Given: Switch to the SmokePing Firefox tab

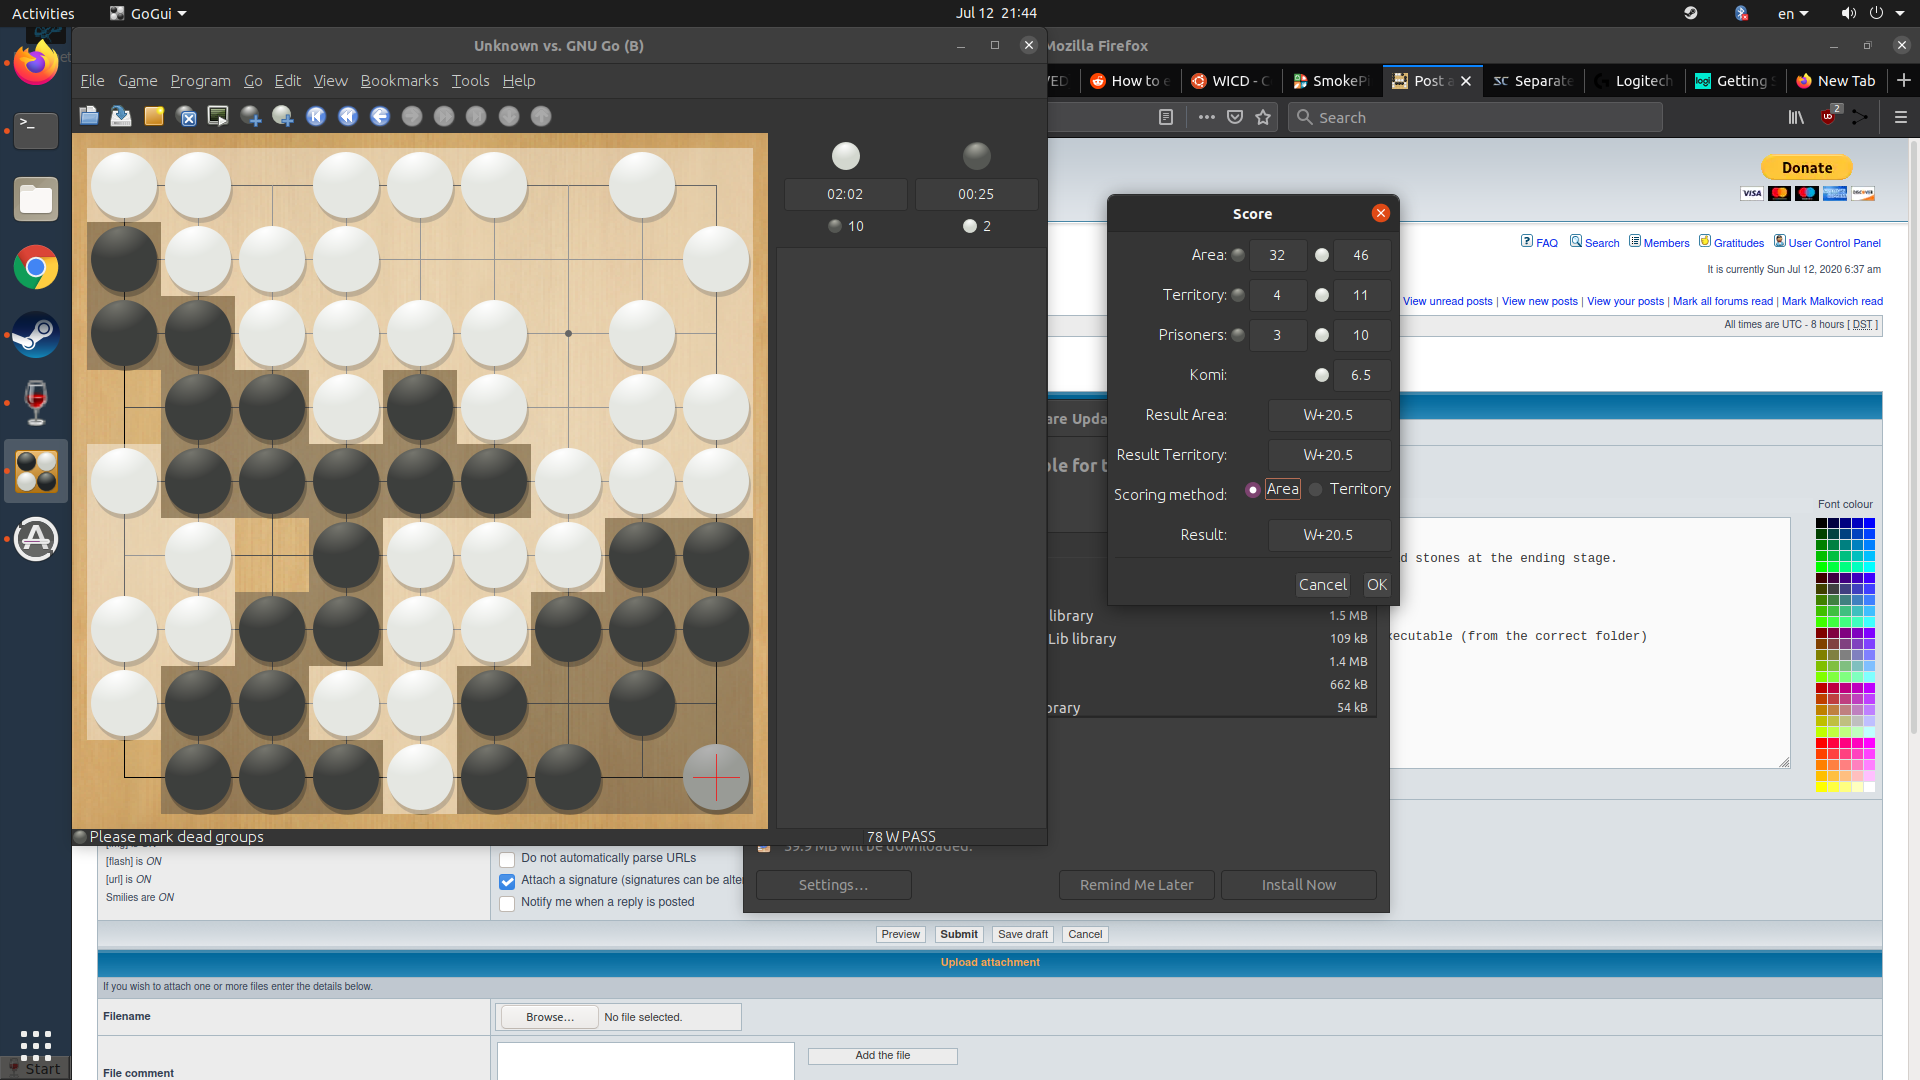Looking at the screenshot, I should pyautogui.click(x=1332, y=81).
